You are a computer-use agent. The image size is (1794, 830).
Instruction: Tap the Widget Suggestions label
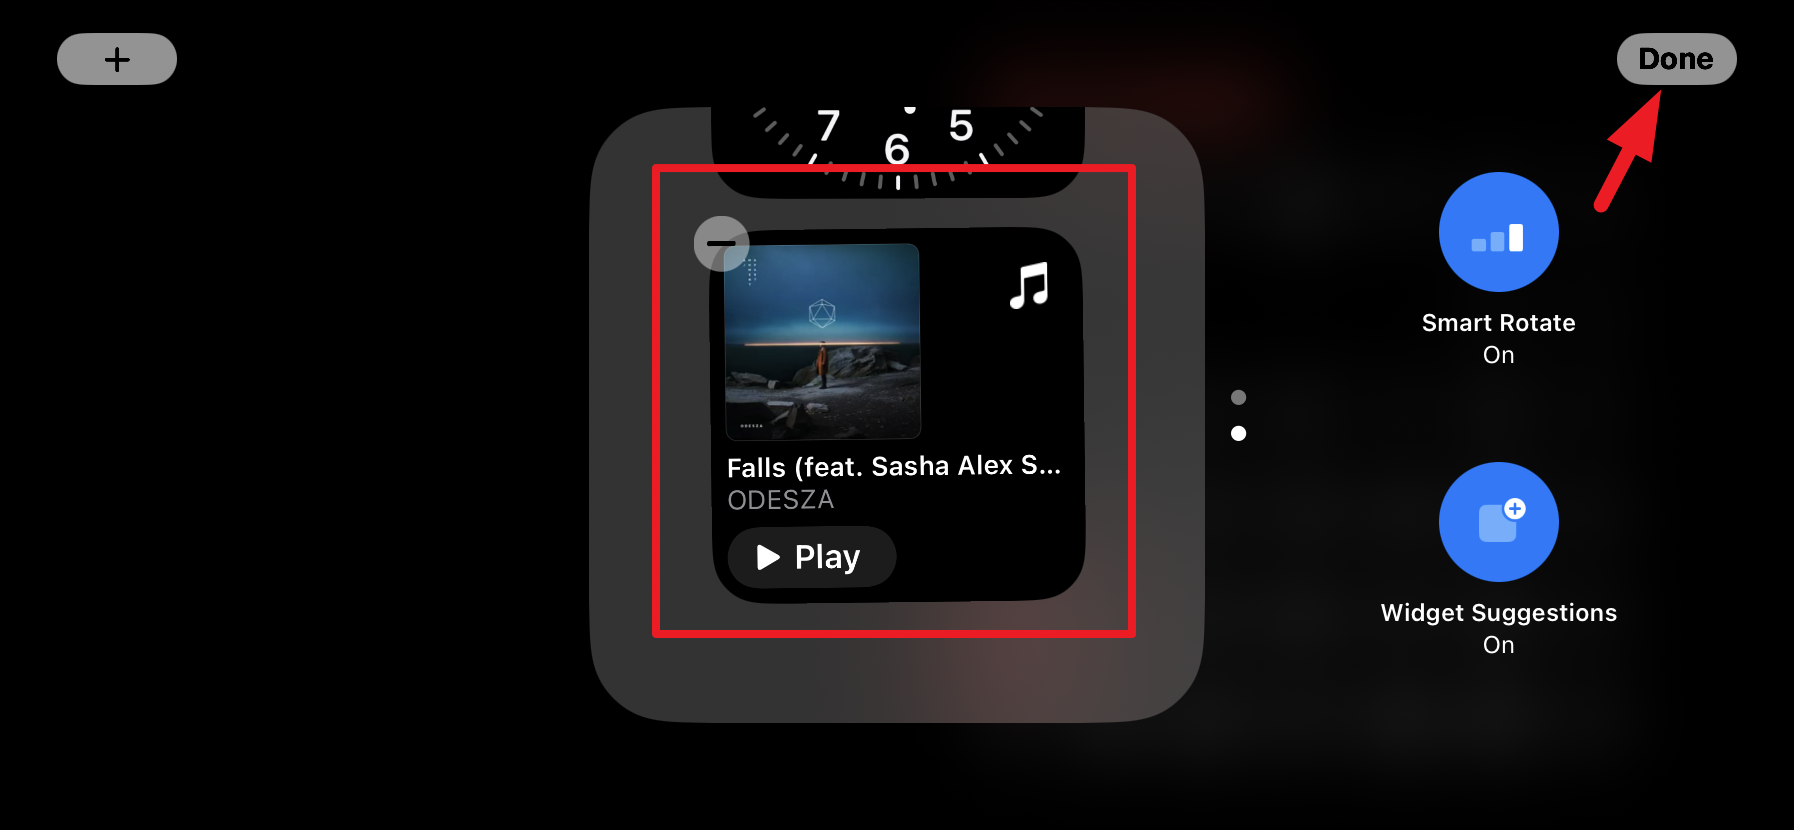click(x=1498, y=613)
